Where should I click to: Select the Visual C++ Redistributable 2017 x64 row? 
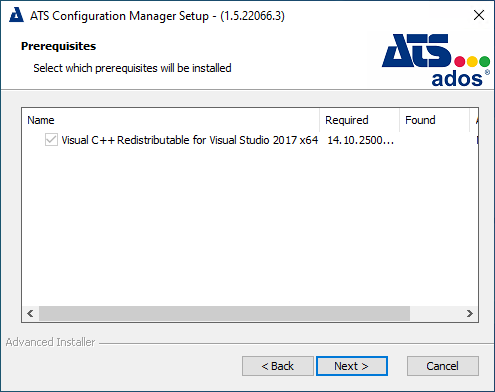(x=250, y=140)
